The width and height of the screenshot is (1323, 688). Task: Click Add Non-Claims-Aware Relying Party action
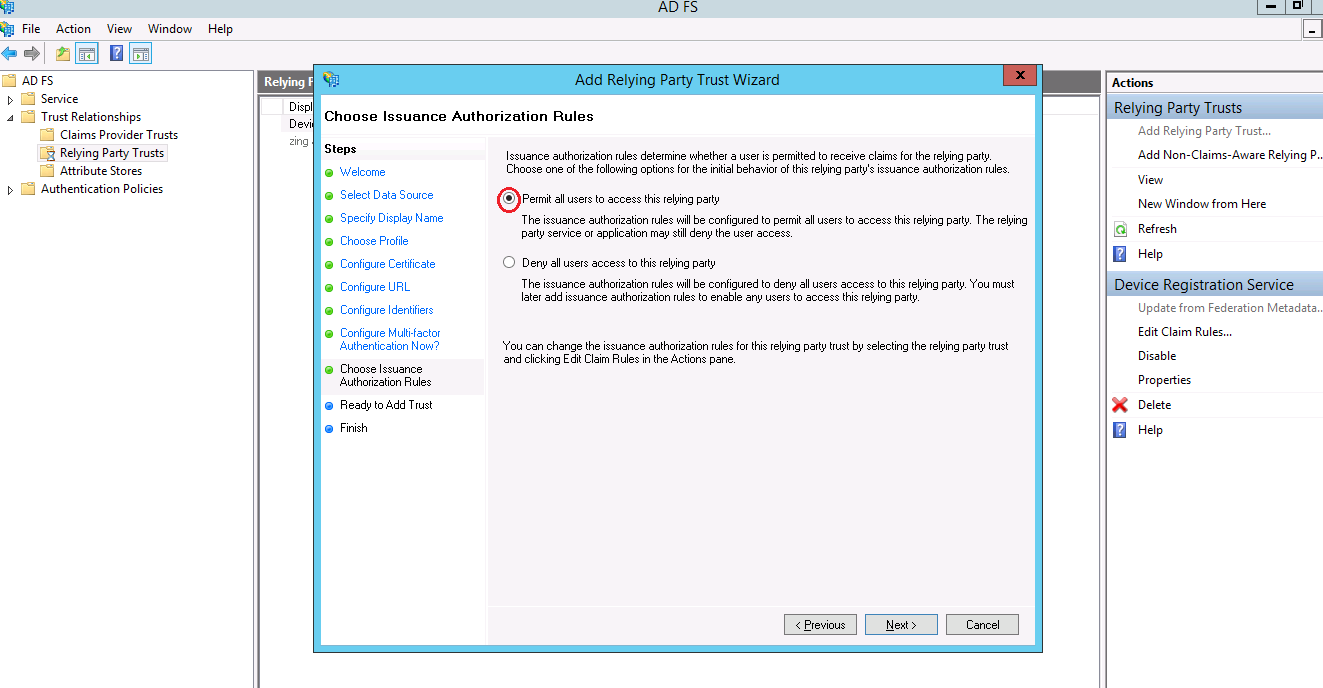(1229, 155)
